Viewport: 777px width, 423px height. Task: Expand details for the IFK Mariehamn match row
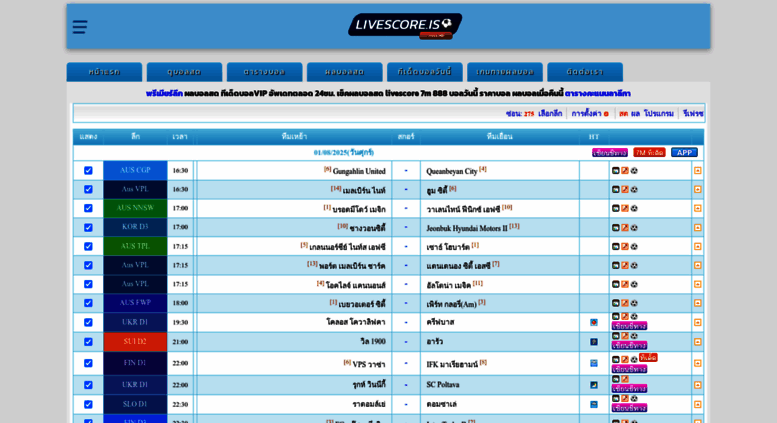[697, 363]
